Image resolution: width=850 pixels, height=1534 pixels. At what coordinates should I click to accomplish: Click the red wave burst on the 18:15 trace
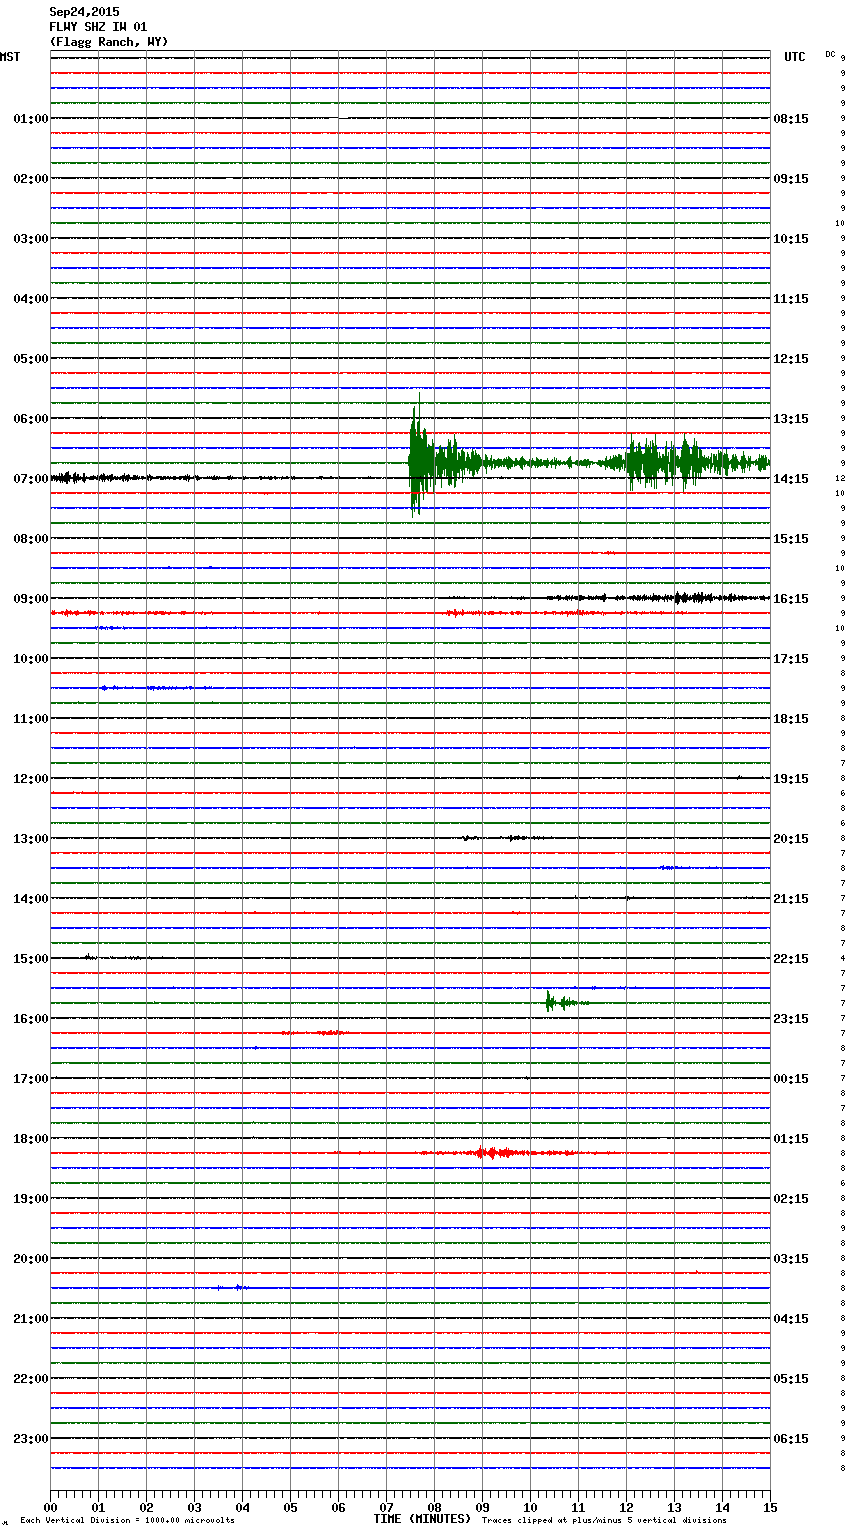click(x=497, y=1153)
